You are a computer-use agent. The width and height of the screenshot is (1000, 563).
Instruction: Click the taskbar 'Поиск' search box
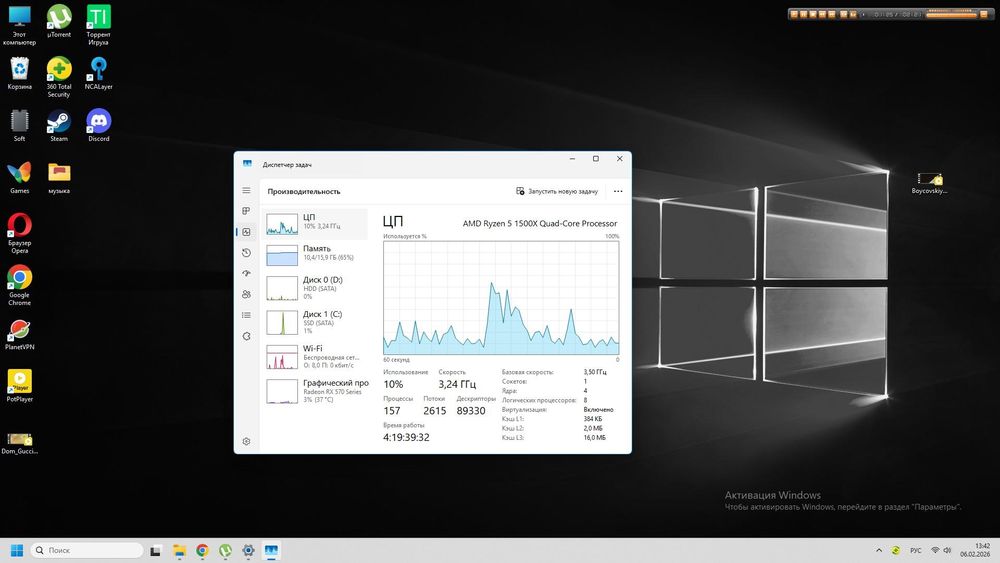pos(87,550)
